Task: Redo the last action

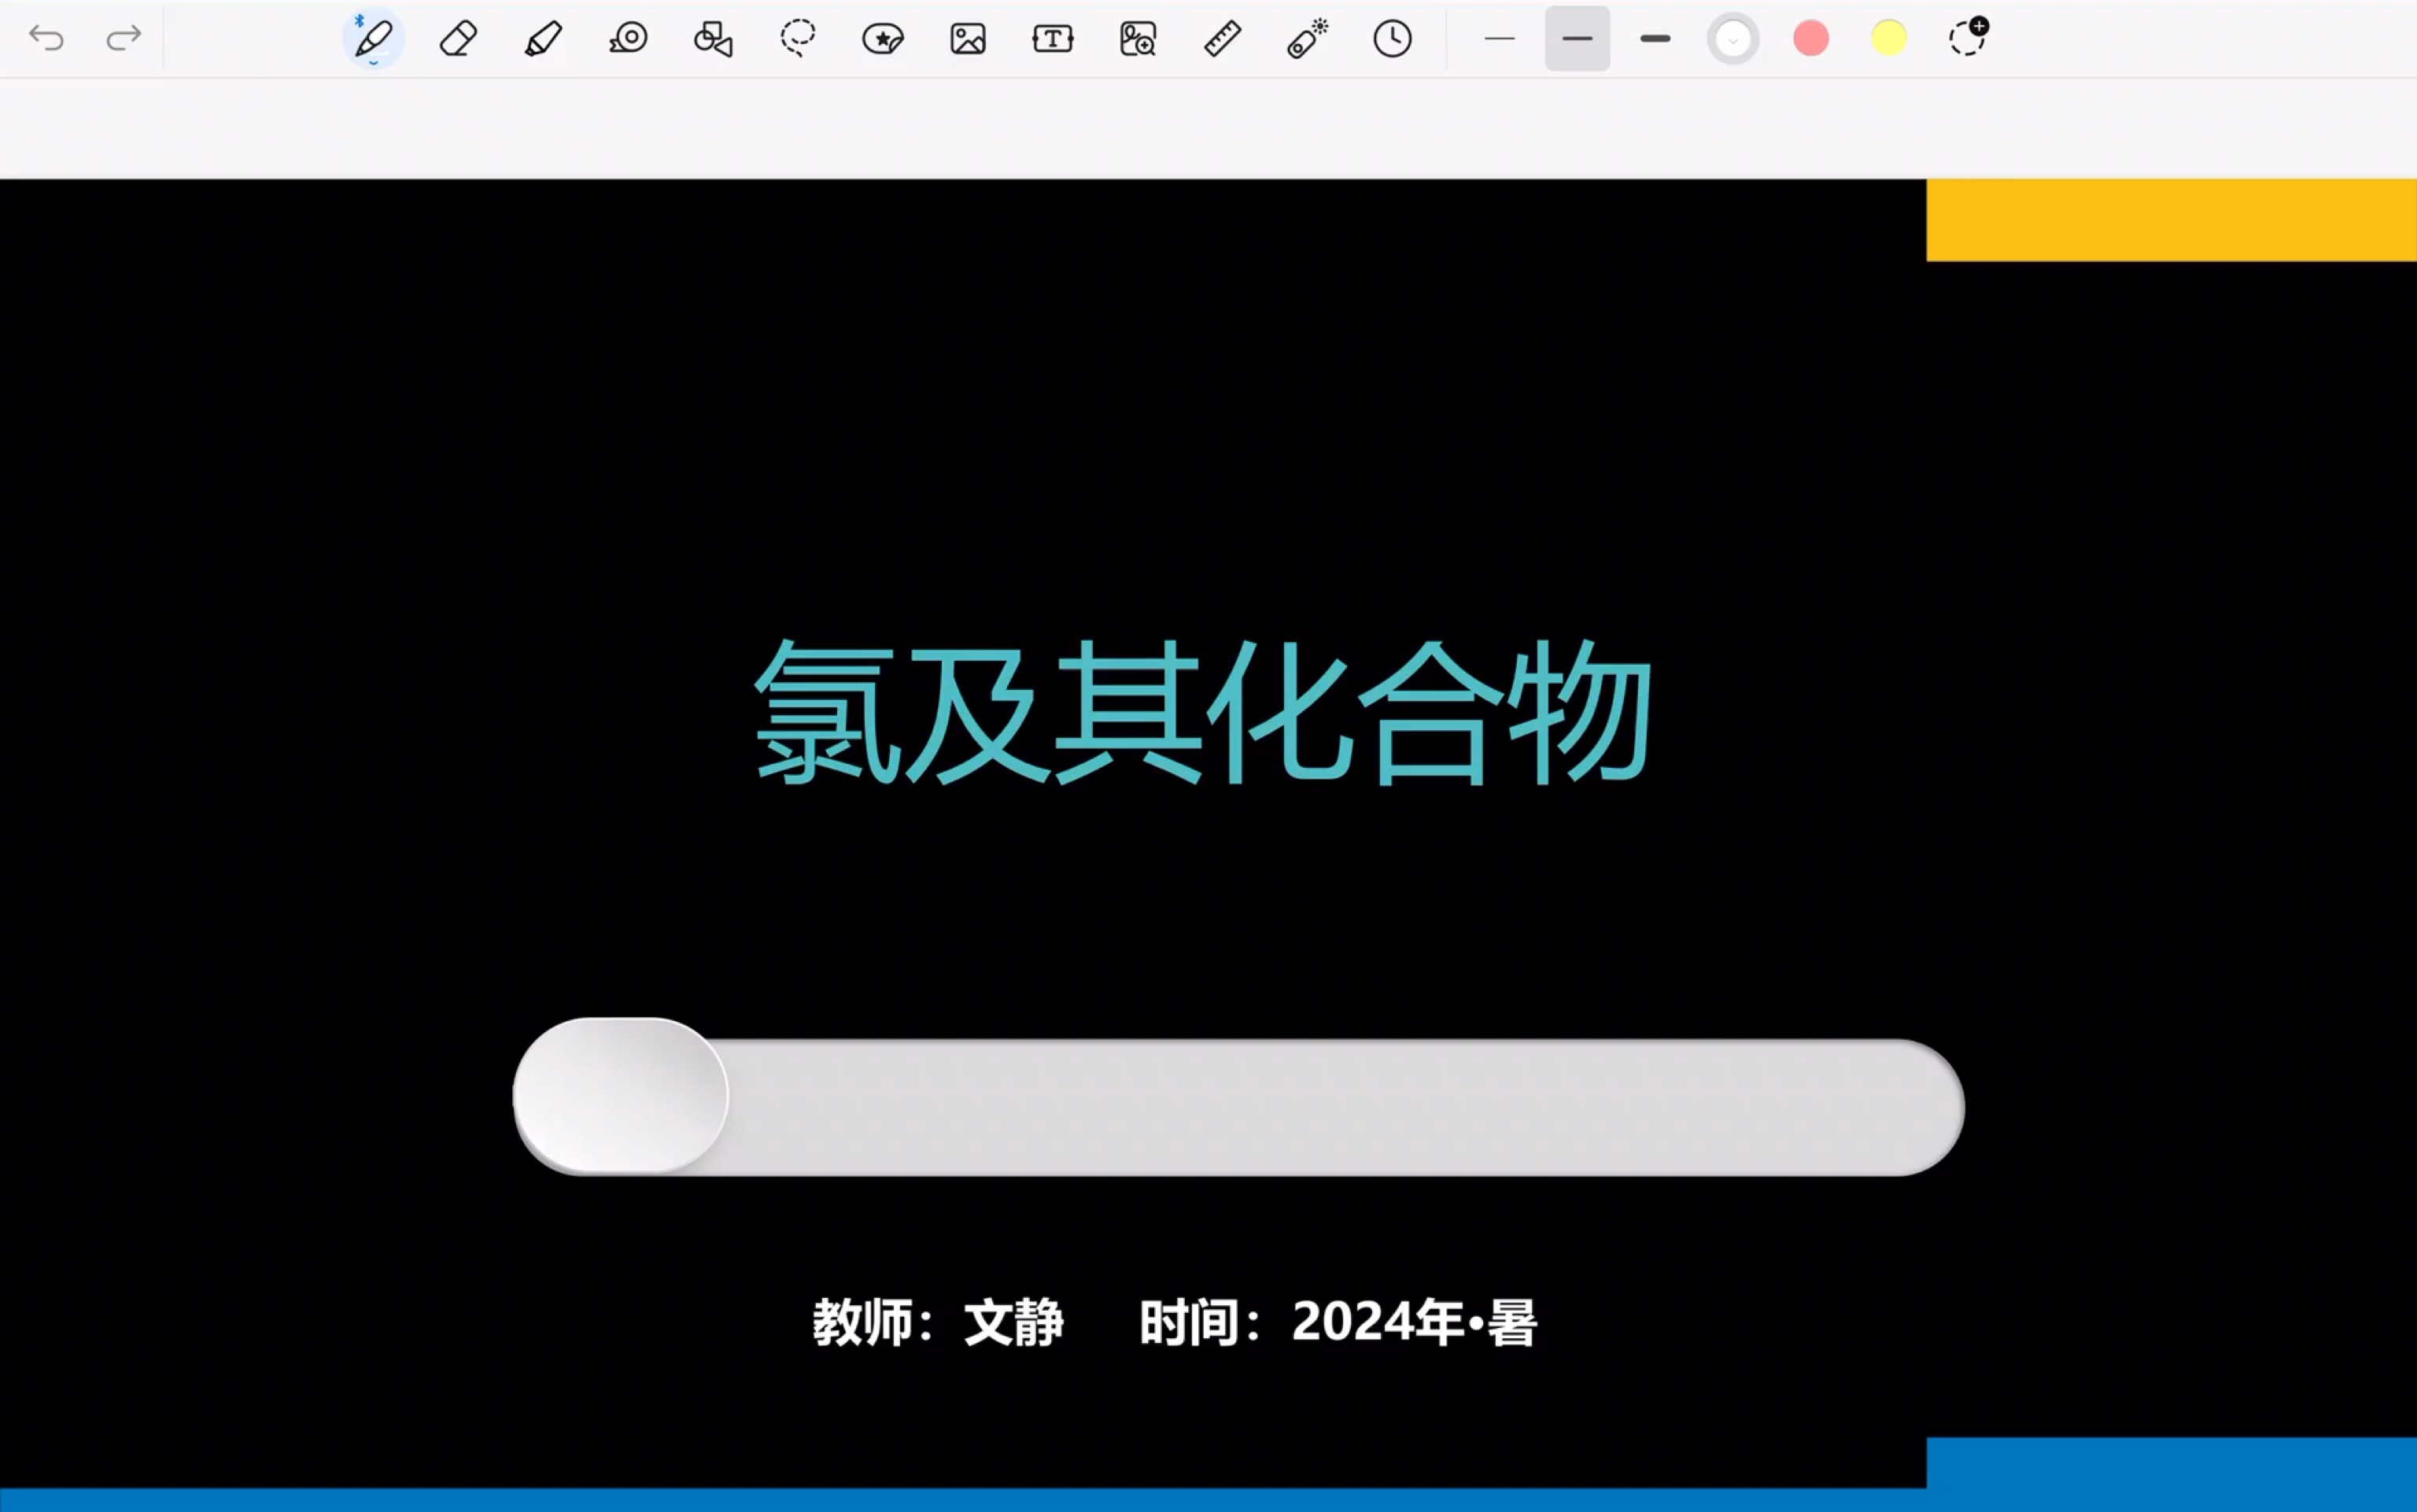Action: click(x=124, y=38)
